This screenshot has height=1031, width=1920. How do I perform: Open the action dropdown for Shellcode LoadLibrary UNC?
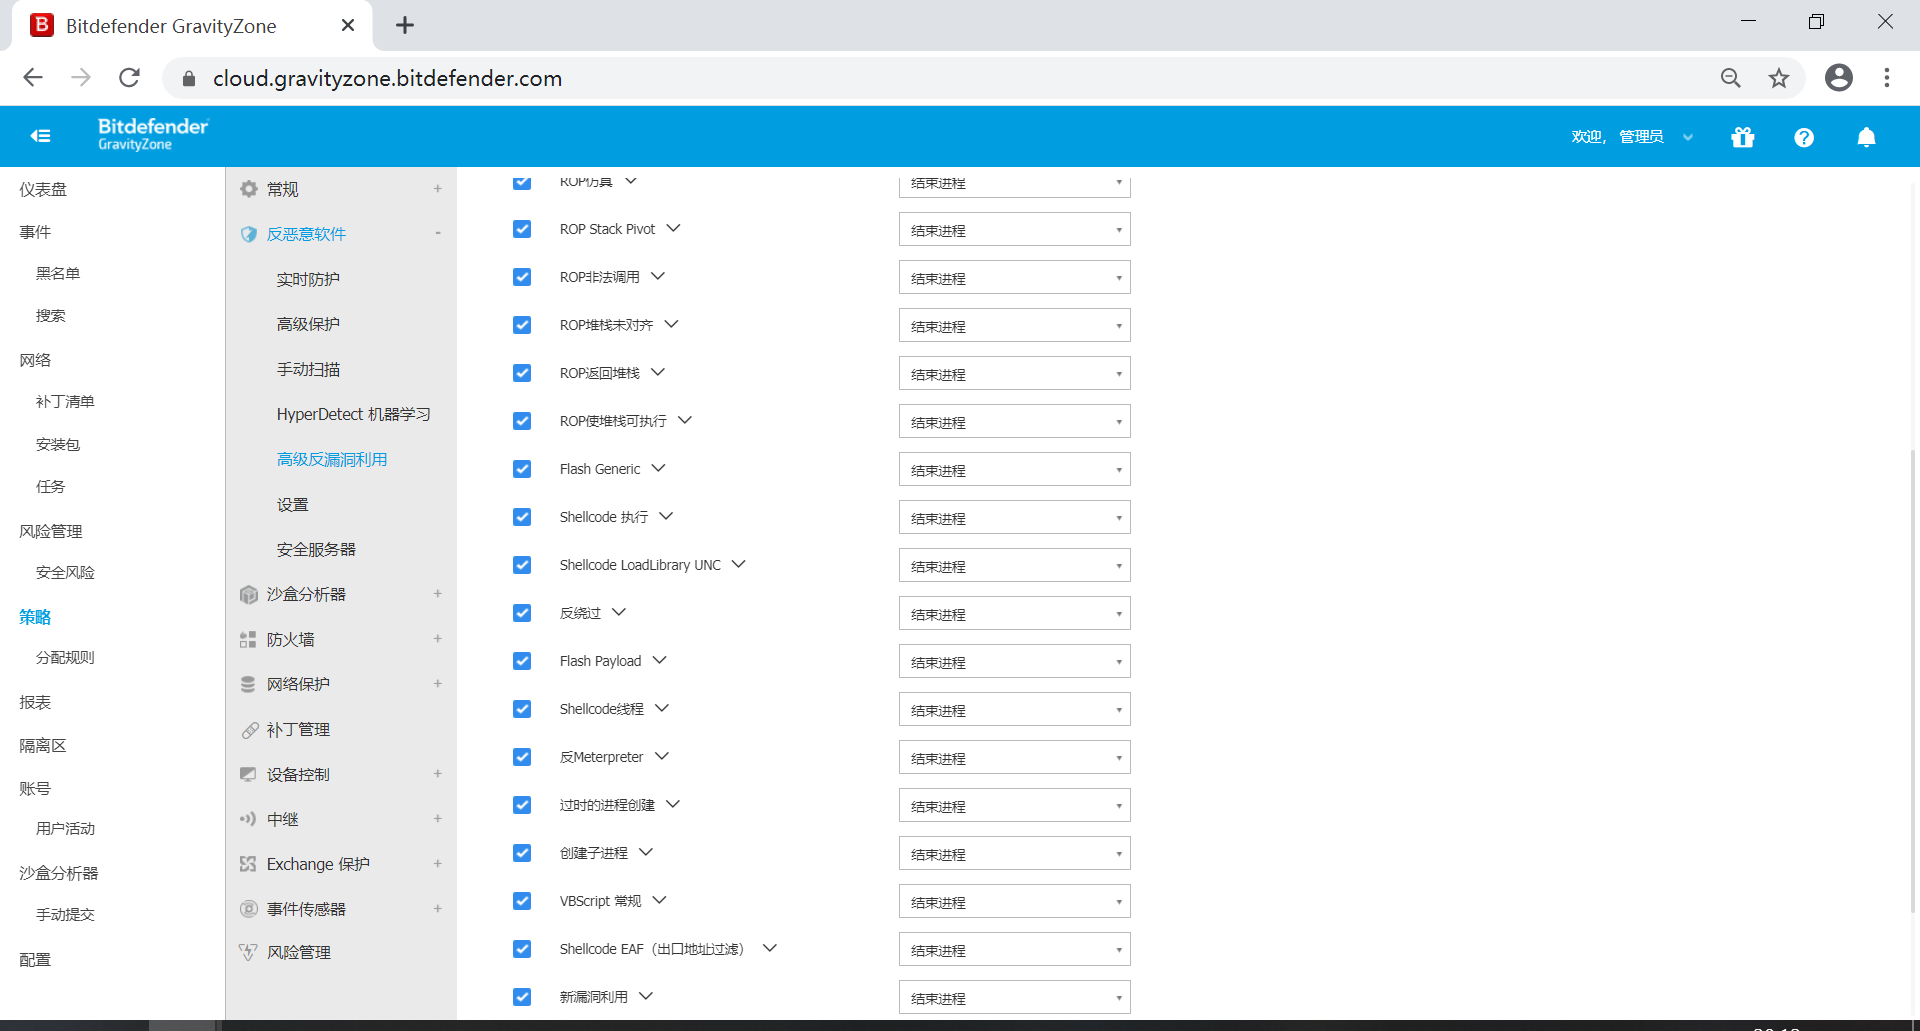coord(1014,566)
